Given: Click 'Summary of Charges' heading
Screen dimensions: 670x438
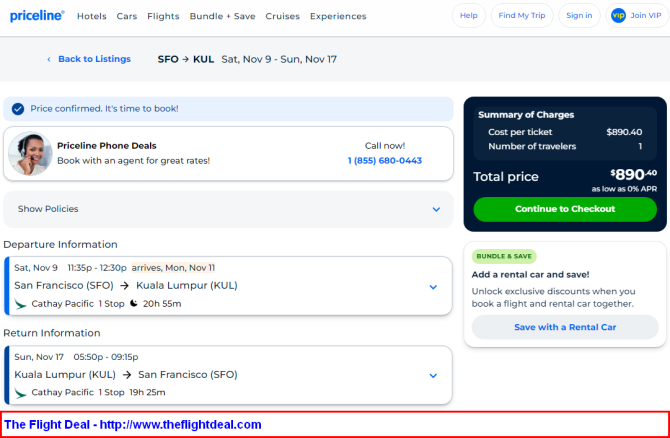Looking at the screenshot, I should [526, 115].
